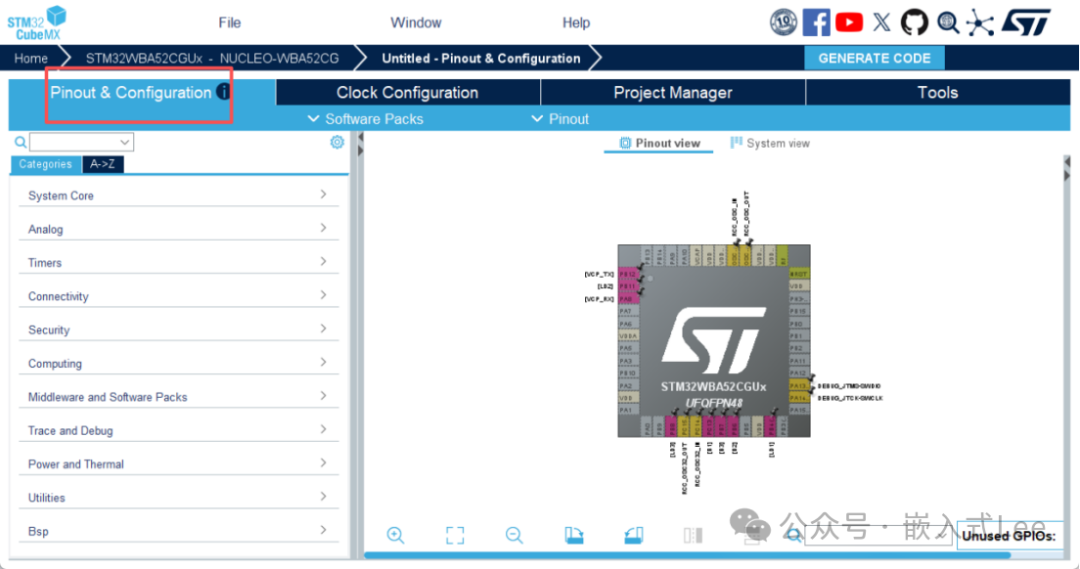1080x569 pixels.
Task: Click the GENERATE CODE button
Action: coord(874,59)
